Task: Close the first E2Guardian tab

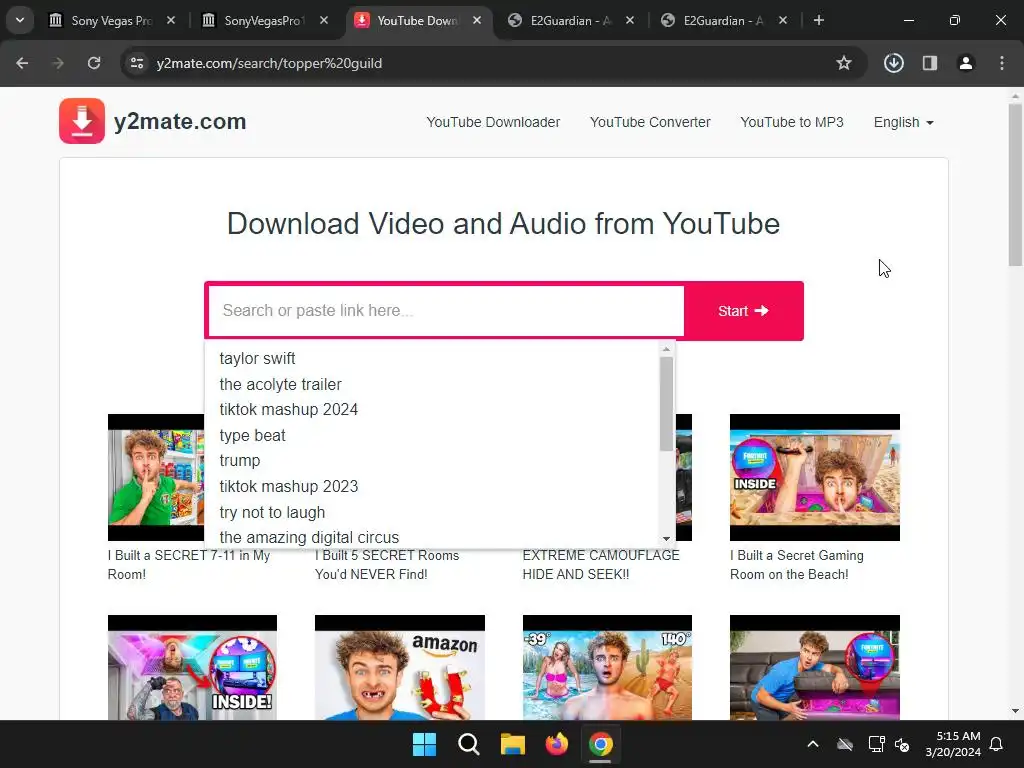Action: pyautogui.click(x=630, y=20)
